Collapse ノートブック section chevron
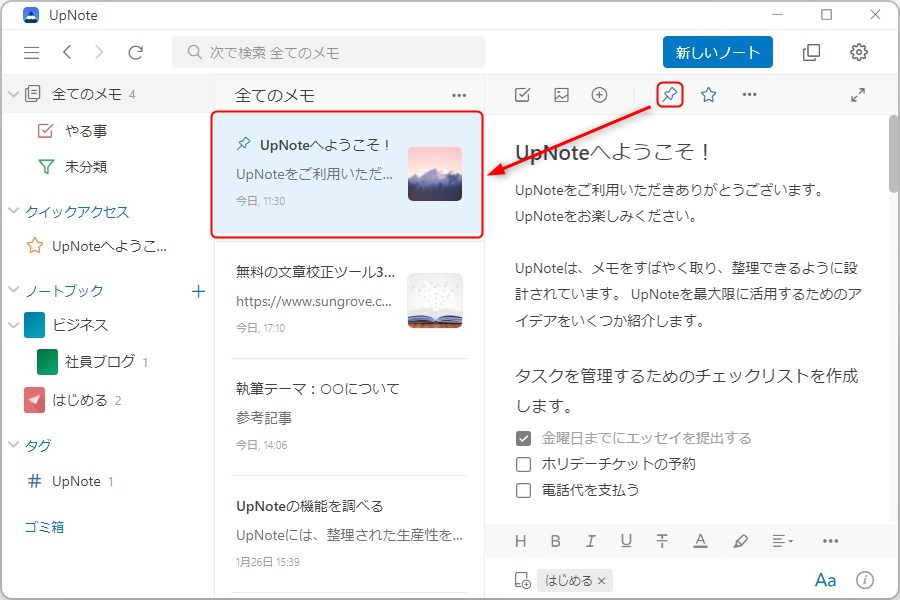This screenshot has width=900, height=600. click(x=13, y=291)
